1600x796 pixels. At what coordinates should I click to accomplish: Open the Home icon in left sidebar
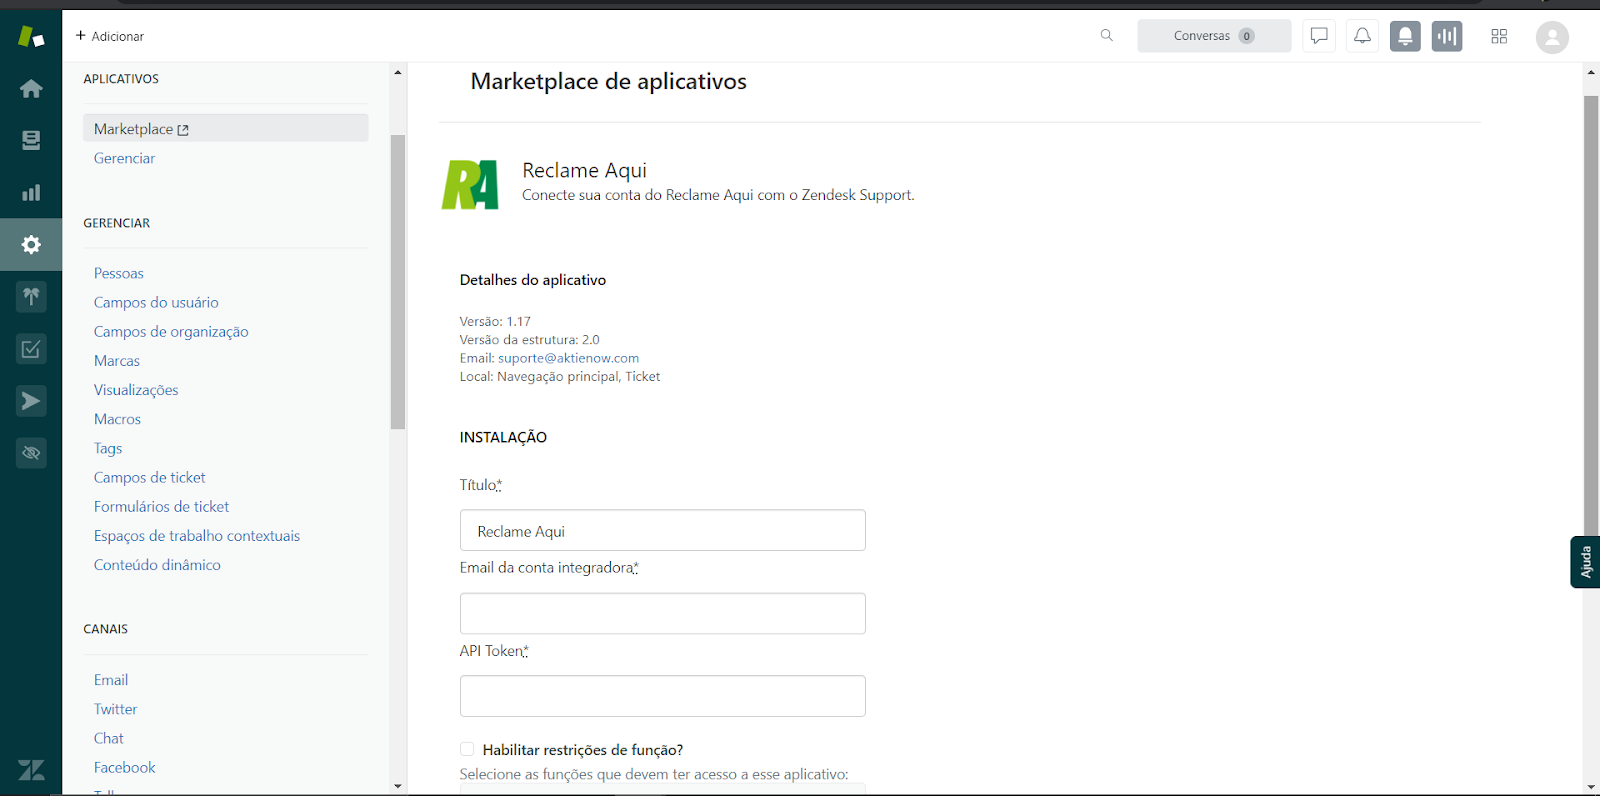coord(31,88)
